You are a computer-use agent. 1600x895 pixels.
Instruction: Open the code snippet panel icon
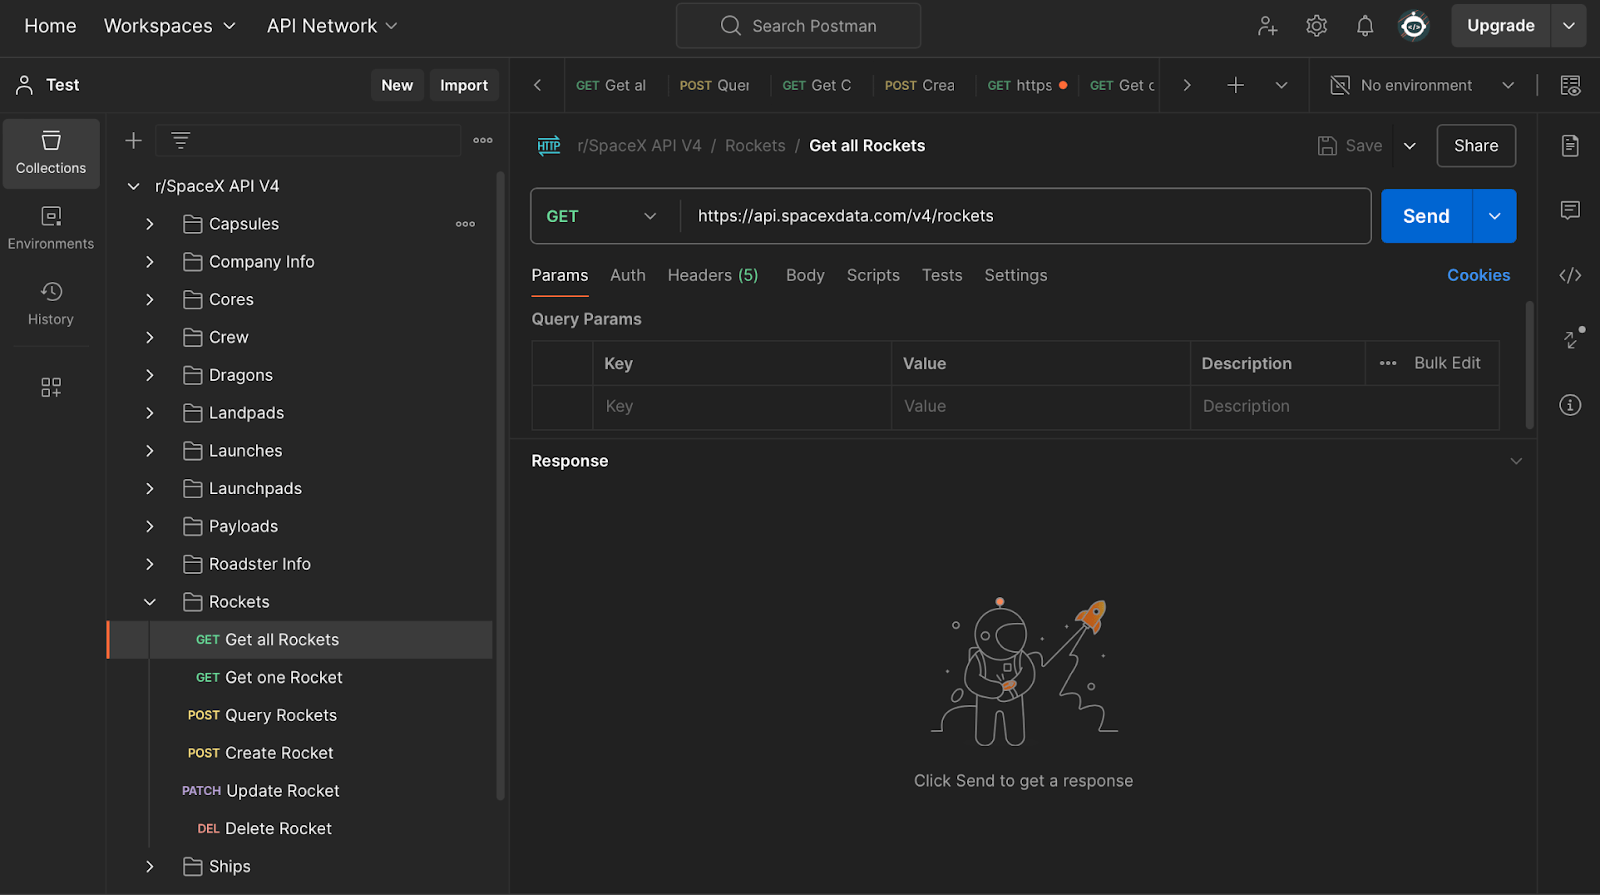click(1570, 275)
